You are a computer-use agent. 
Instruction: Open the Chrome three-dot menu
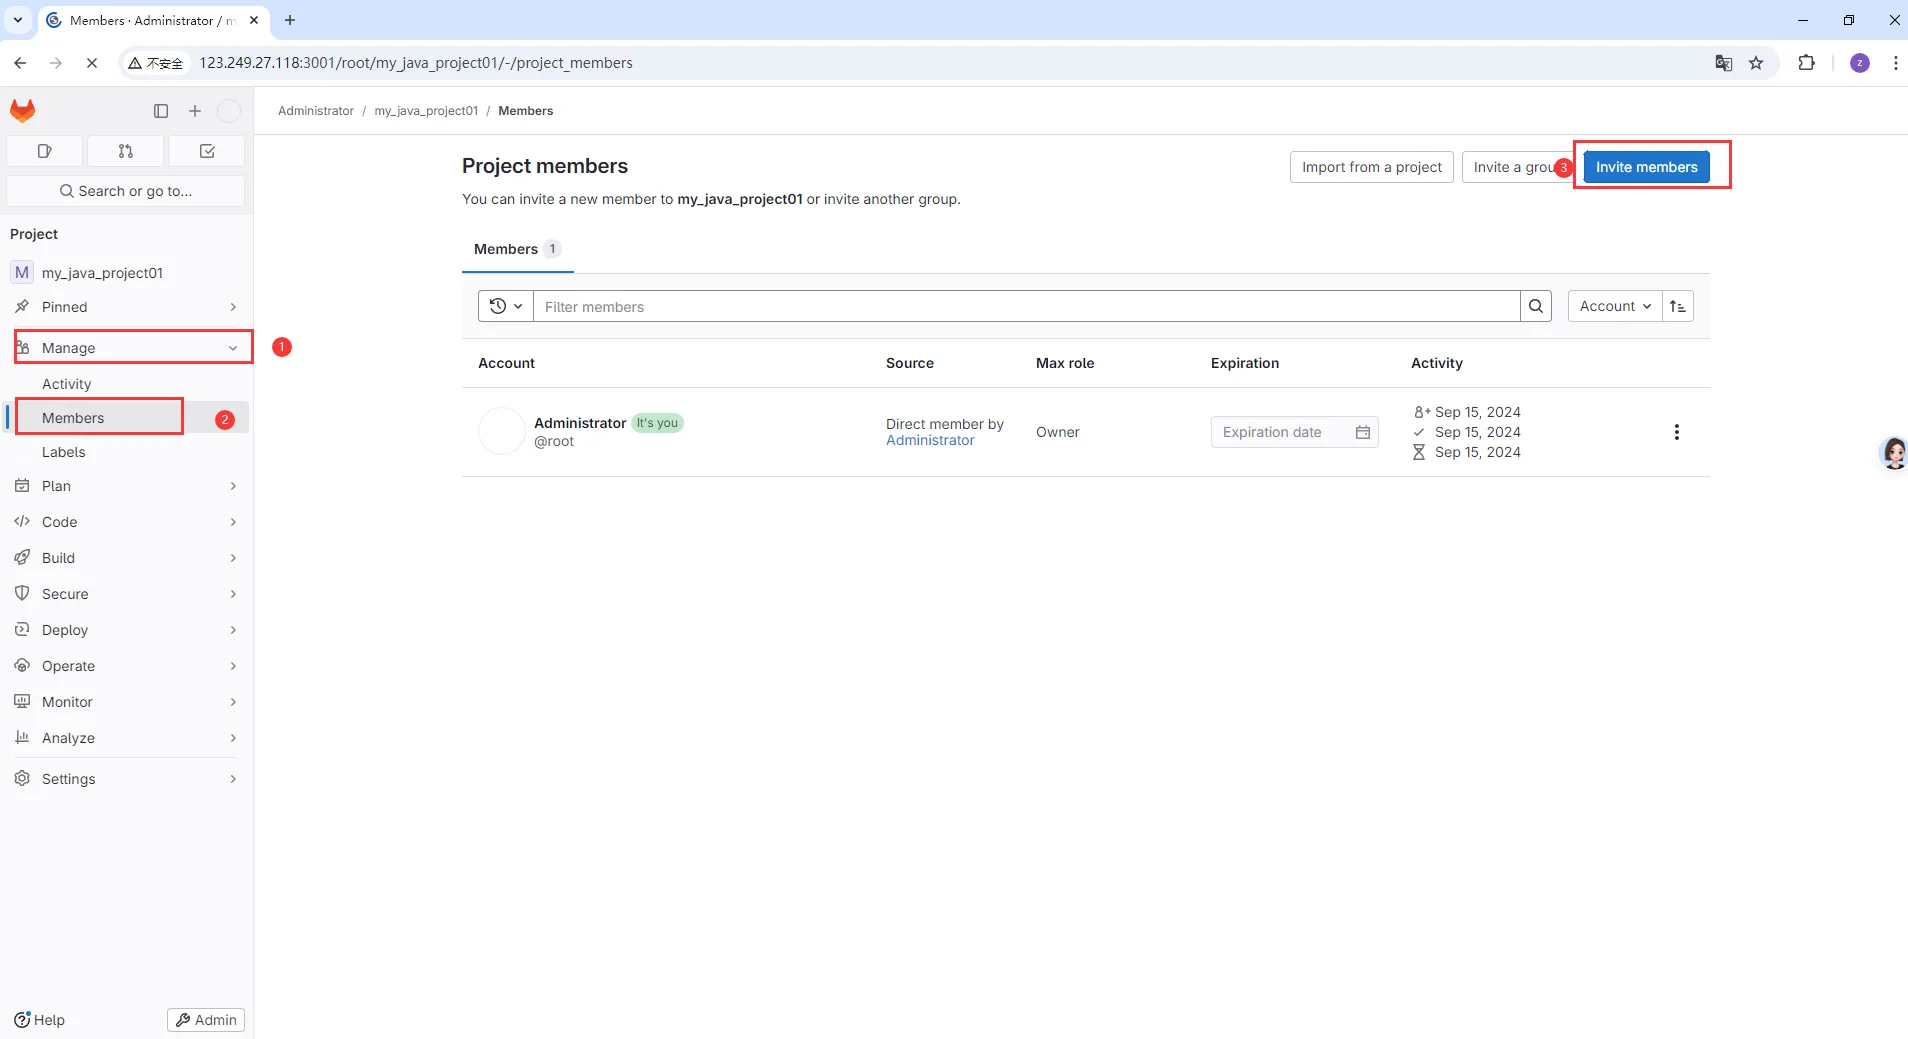1895,63
